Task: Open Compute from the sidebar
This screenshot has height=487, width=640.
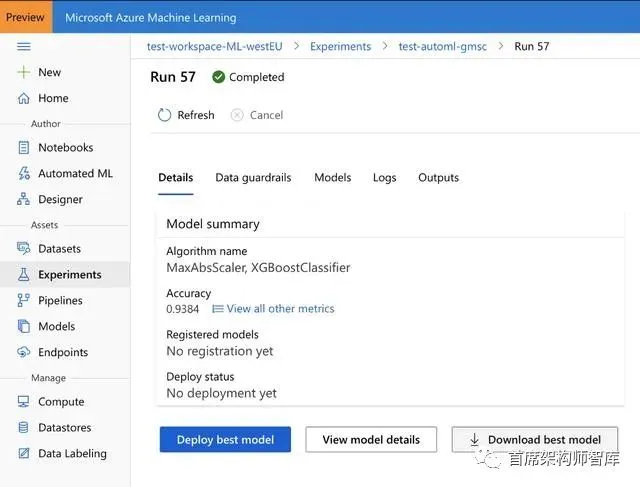Action: [x=61, y=402]
